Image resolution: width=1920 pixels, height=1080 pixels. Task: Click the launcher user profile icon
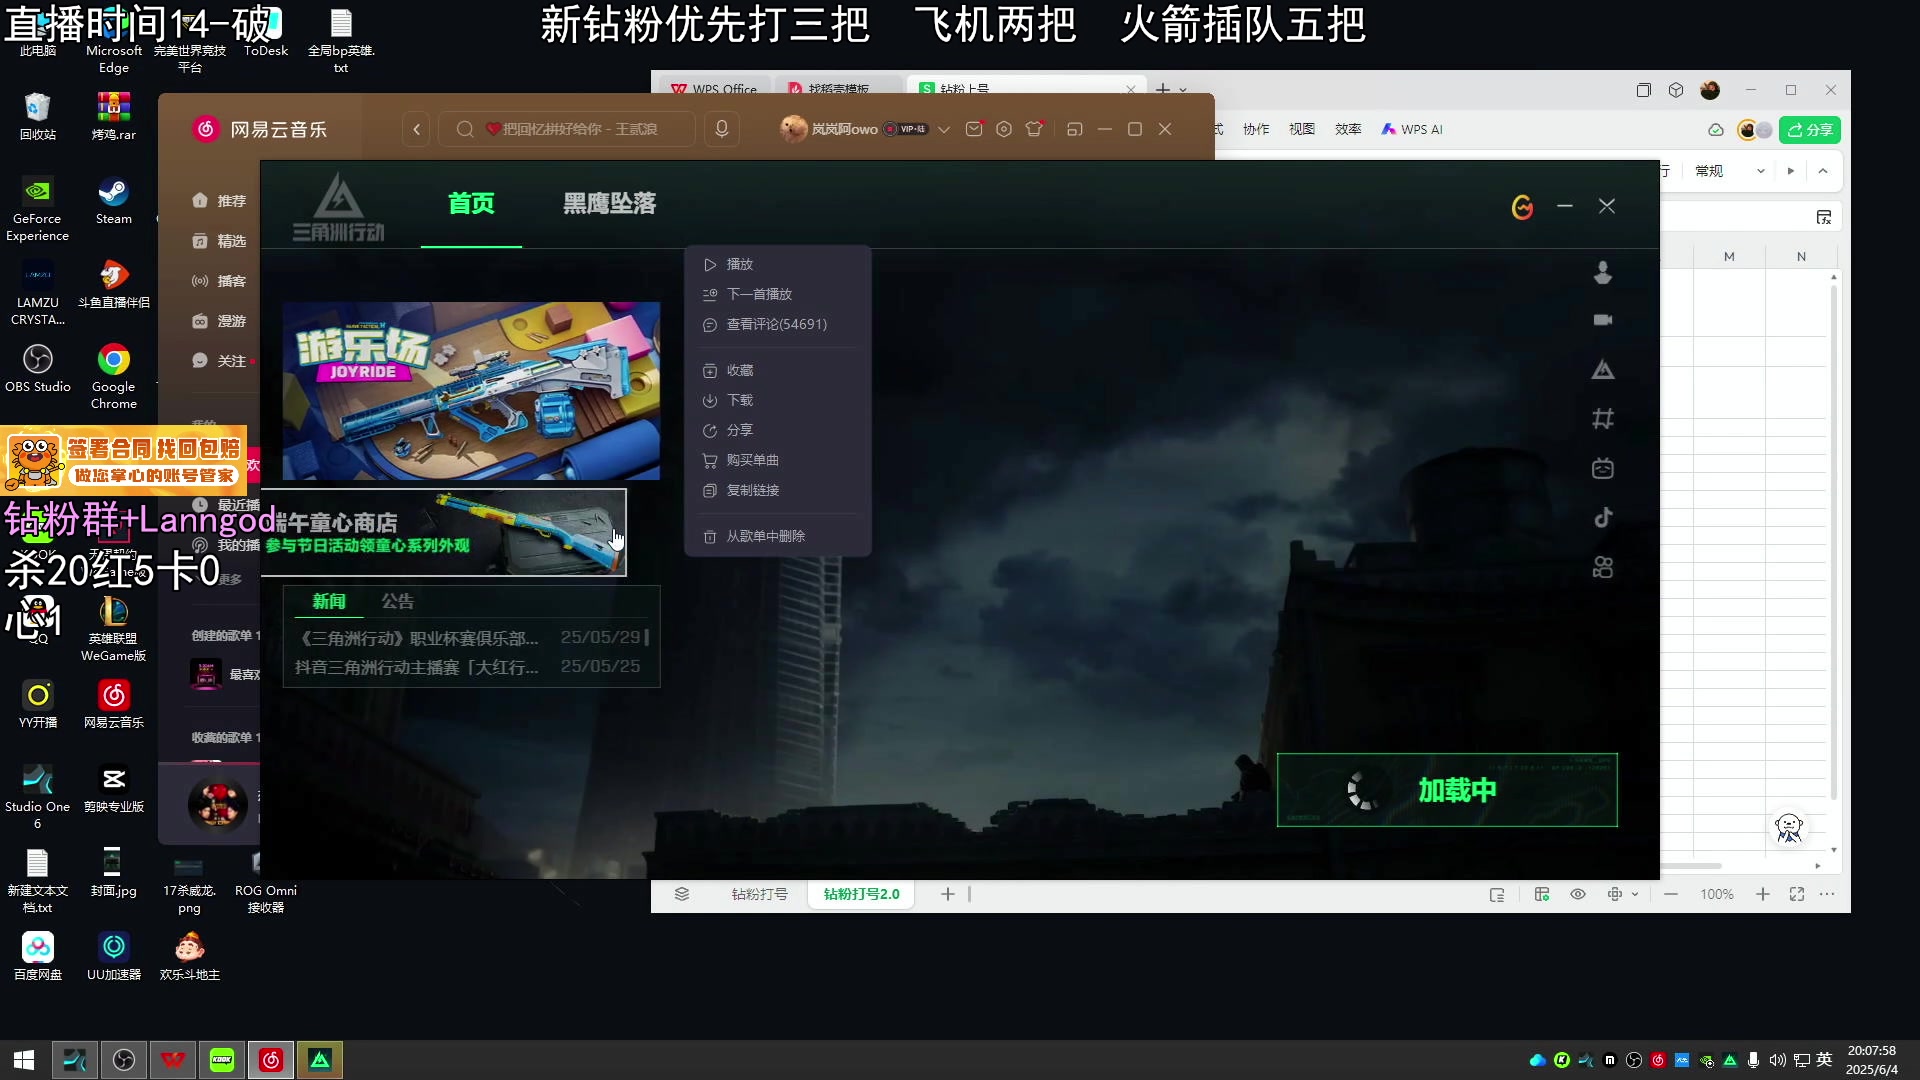(x=1603, y=272)
